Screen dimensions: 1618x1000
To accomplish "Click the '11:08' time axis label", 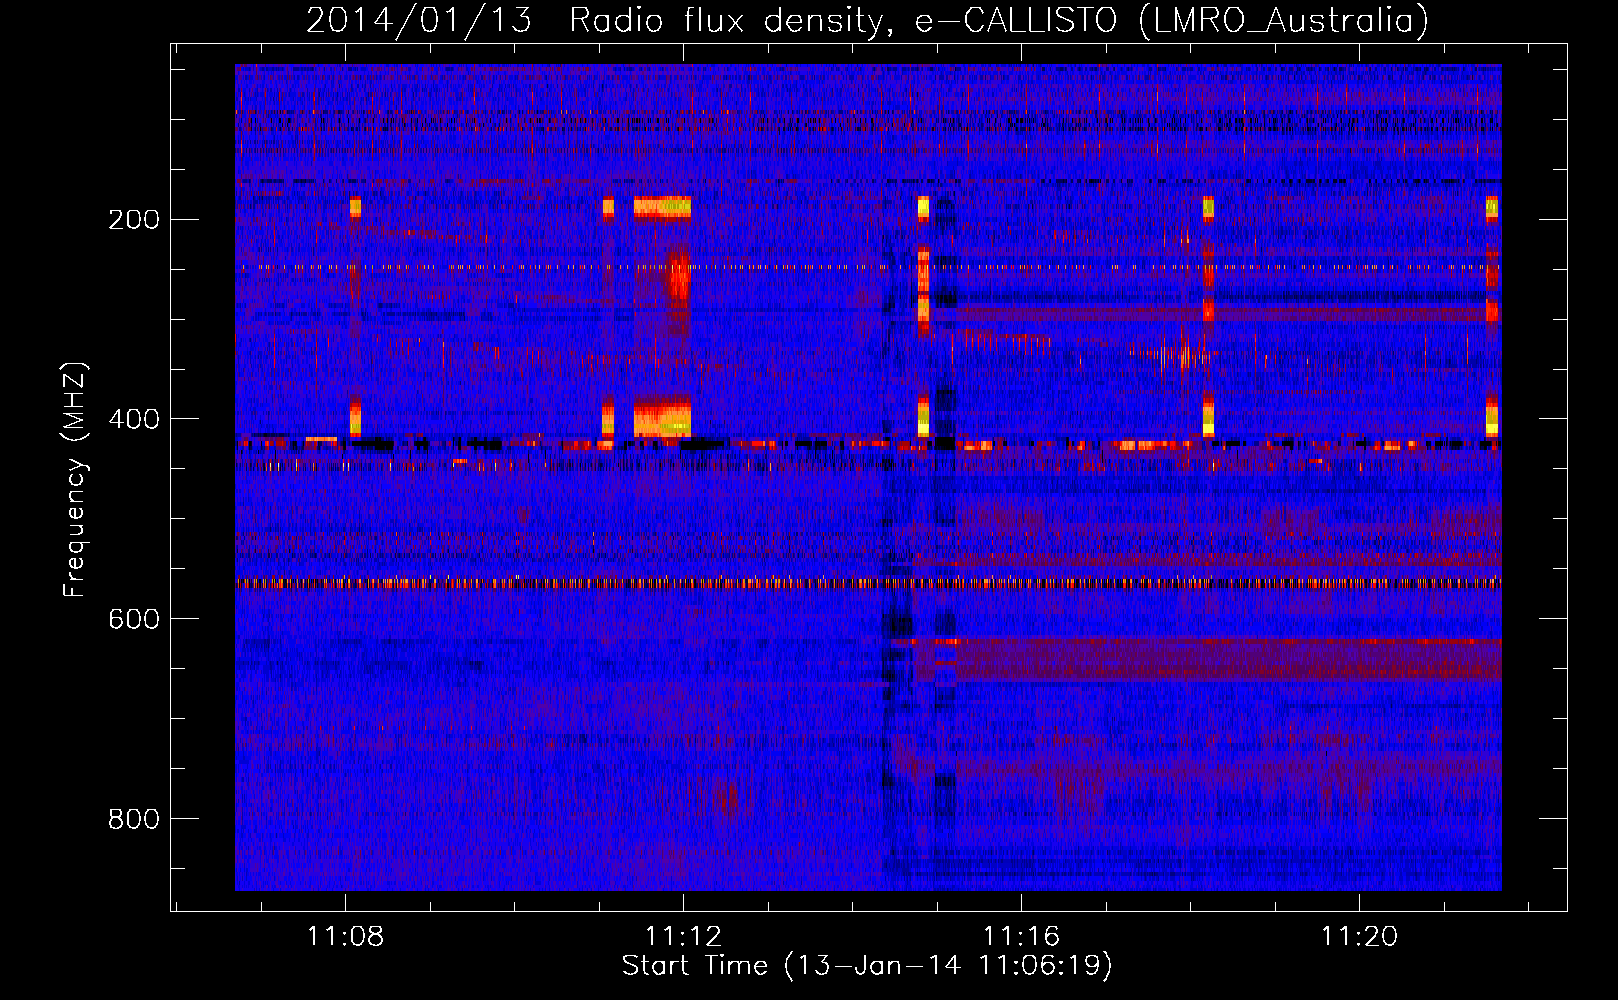I will pos(345,936).
